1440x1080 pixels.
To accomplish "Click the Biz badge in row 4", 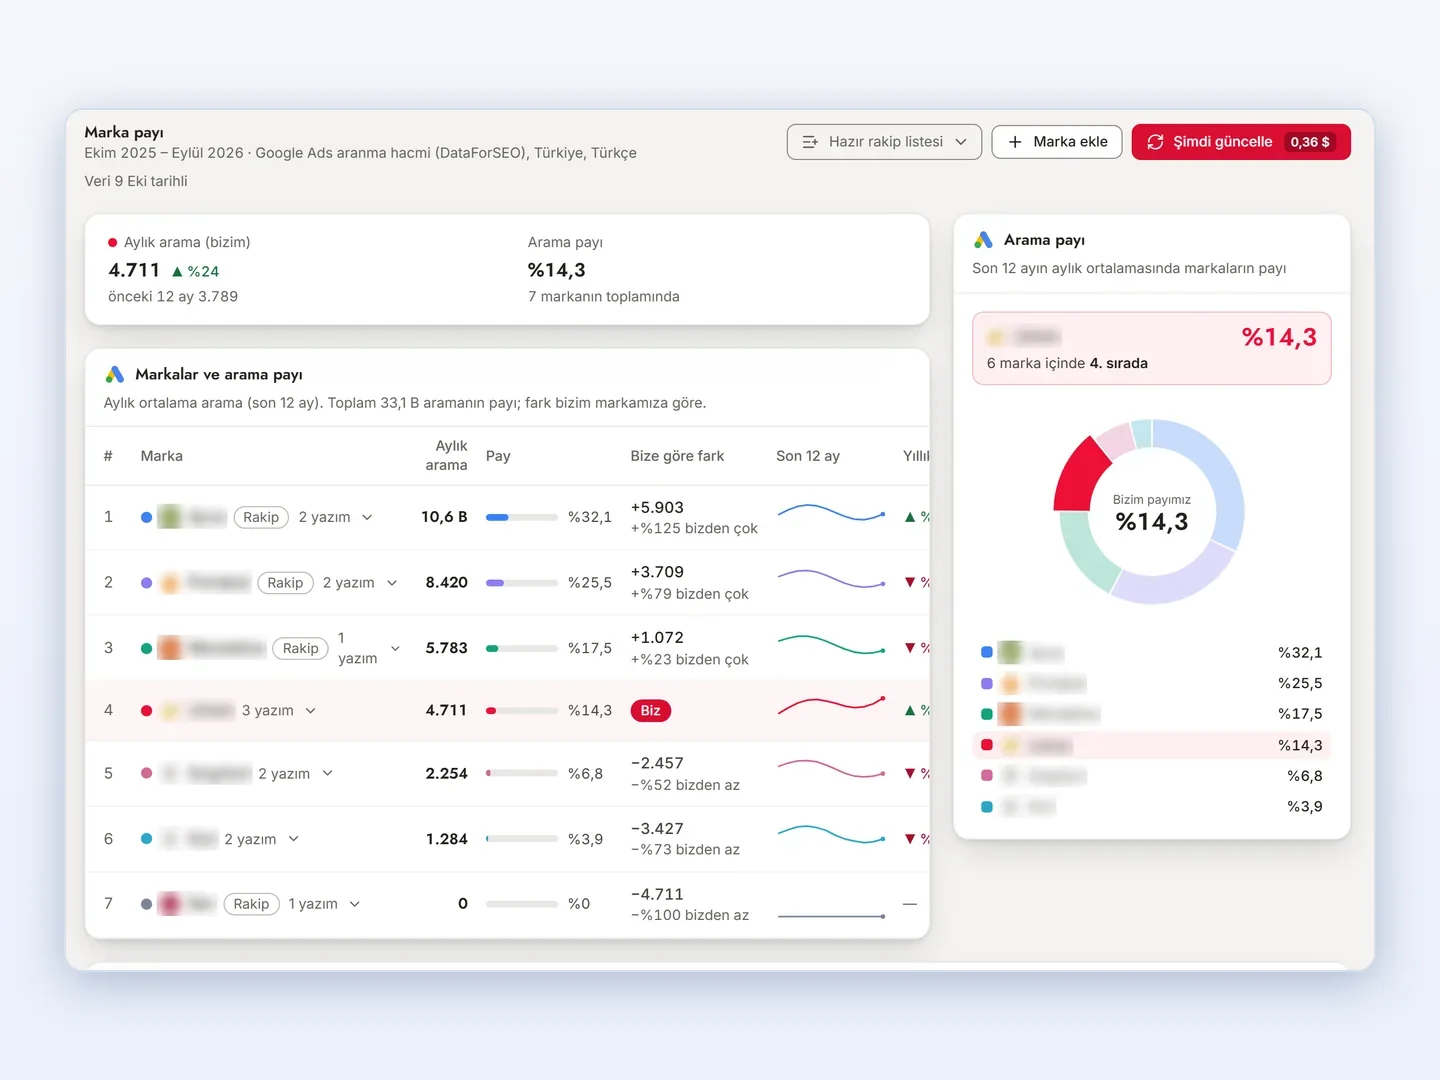I will [650, 710].
